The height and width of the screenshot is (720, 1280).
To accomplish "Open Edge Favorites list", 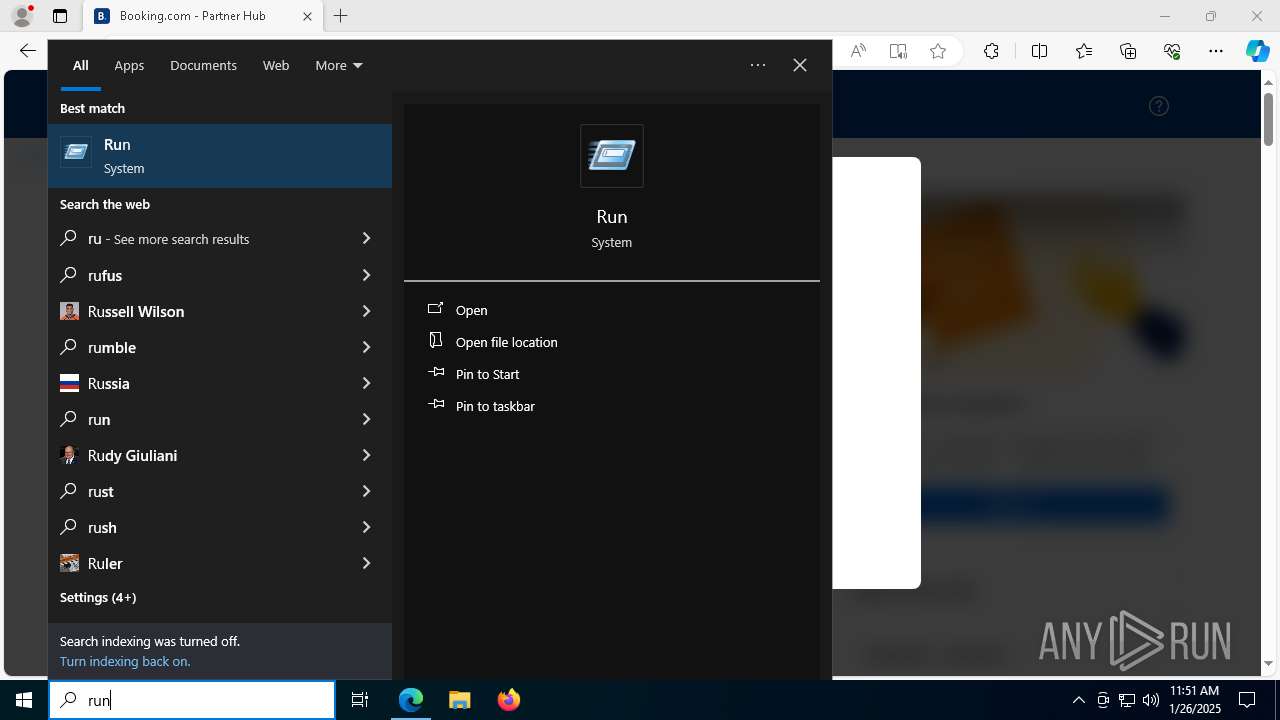I will (1084, 51).
